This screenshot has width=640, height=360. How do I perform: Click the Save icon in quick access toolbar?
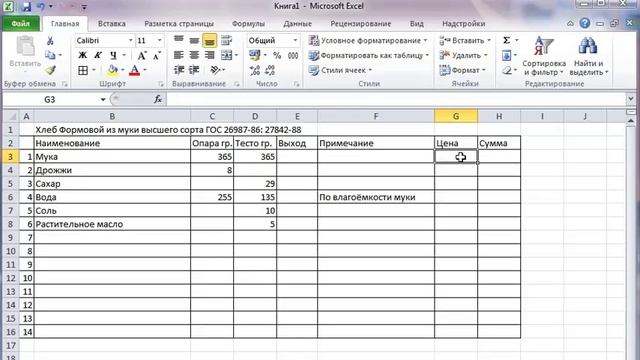coord(27,6)
